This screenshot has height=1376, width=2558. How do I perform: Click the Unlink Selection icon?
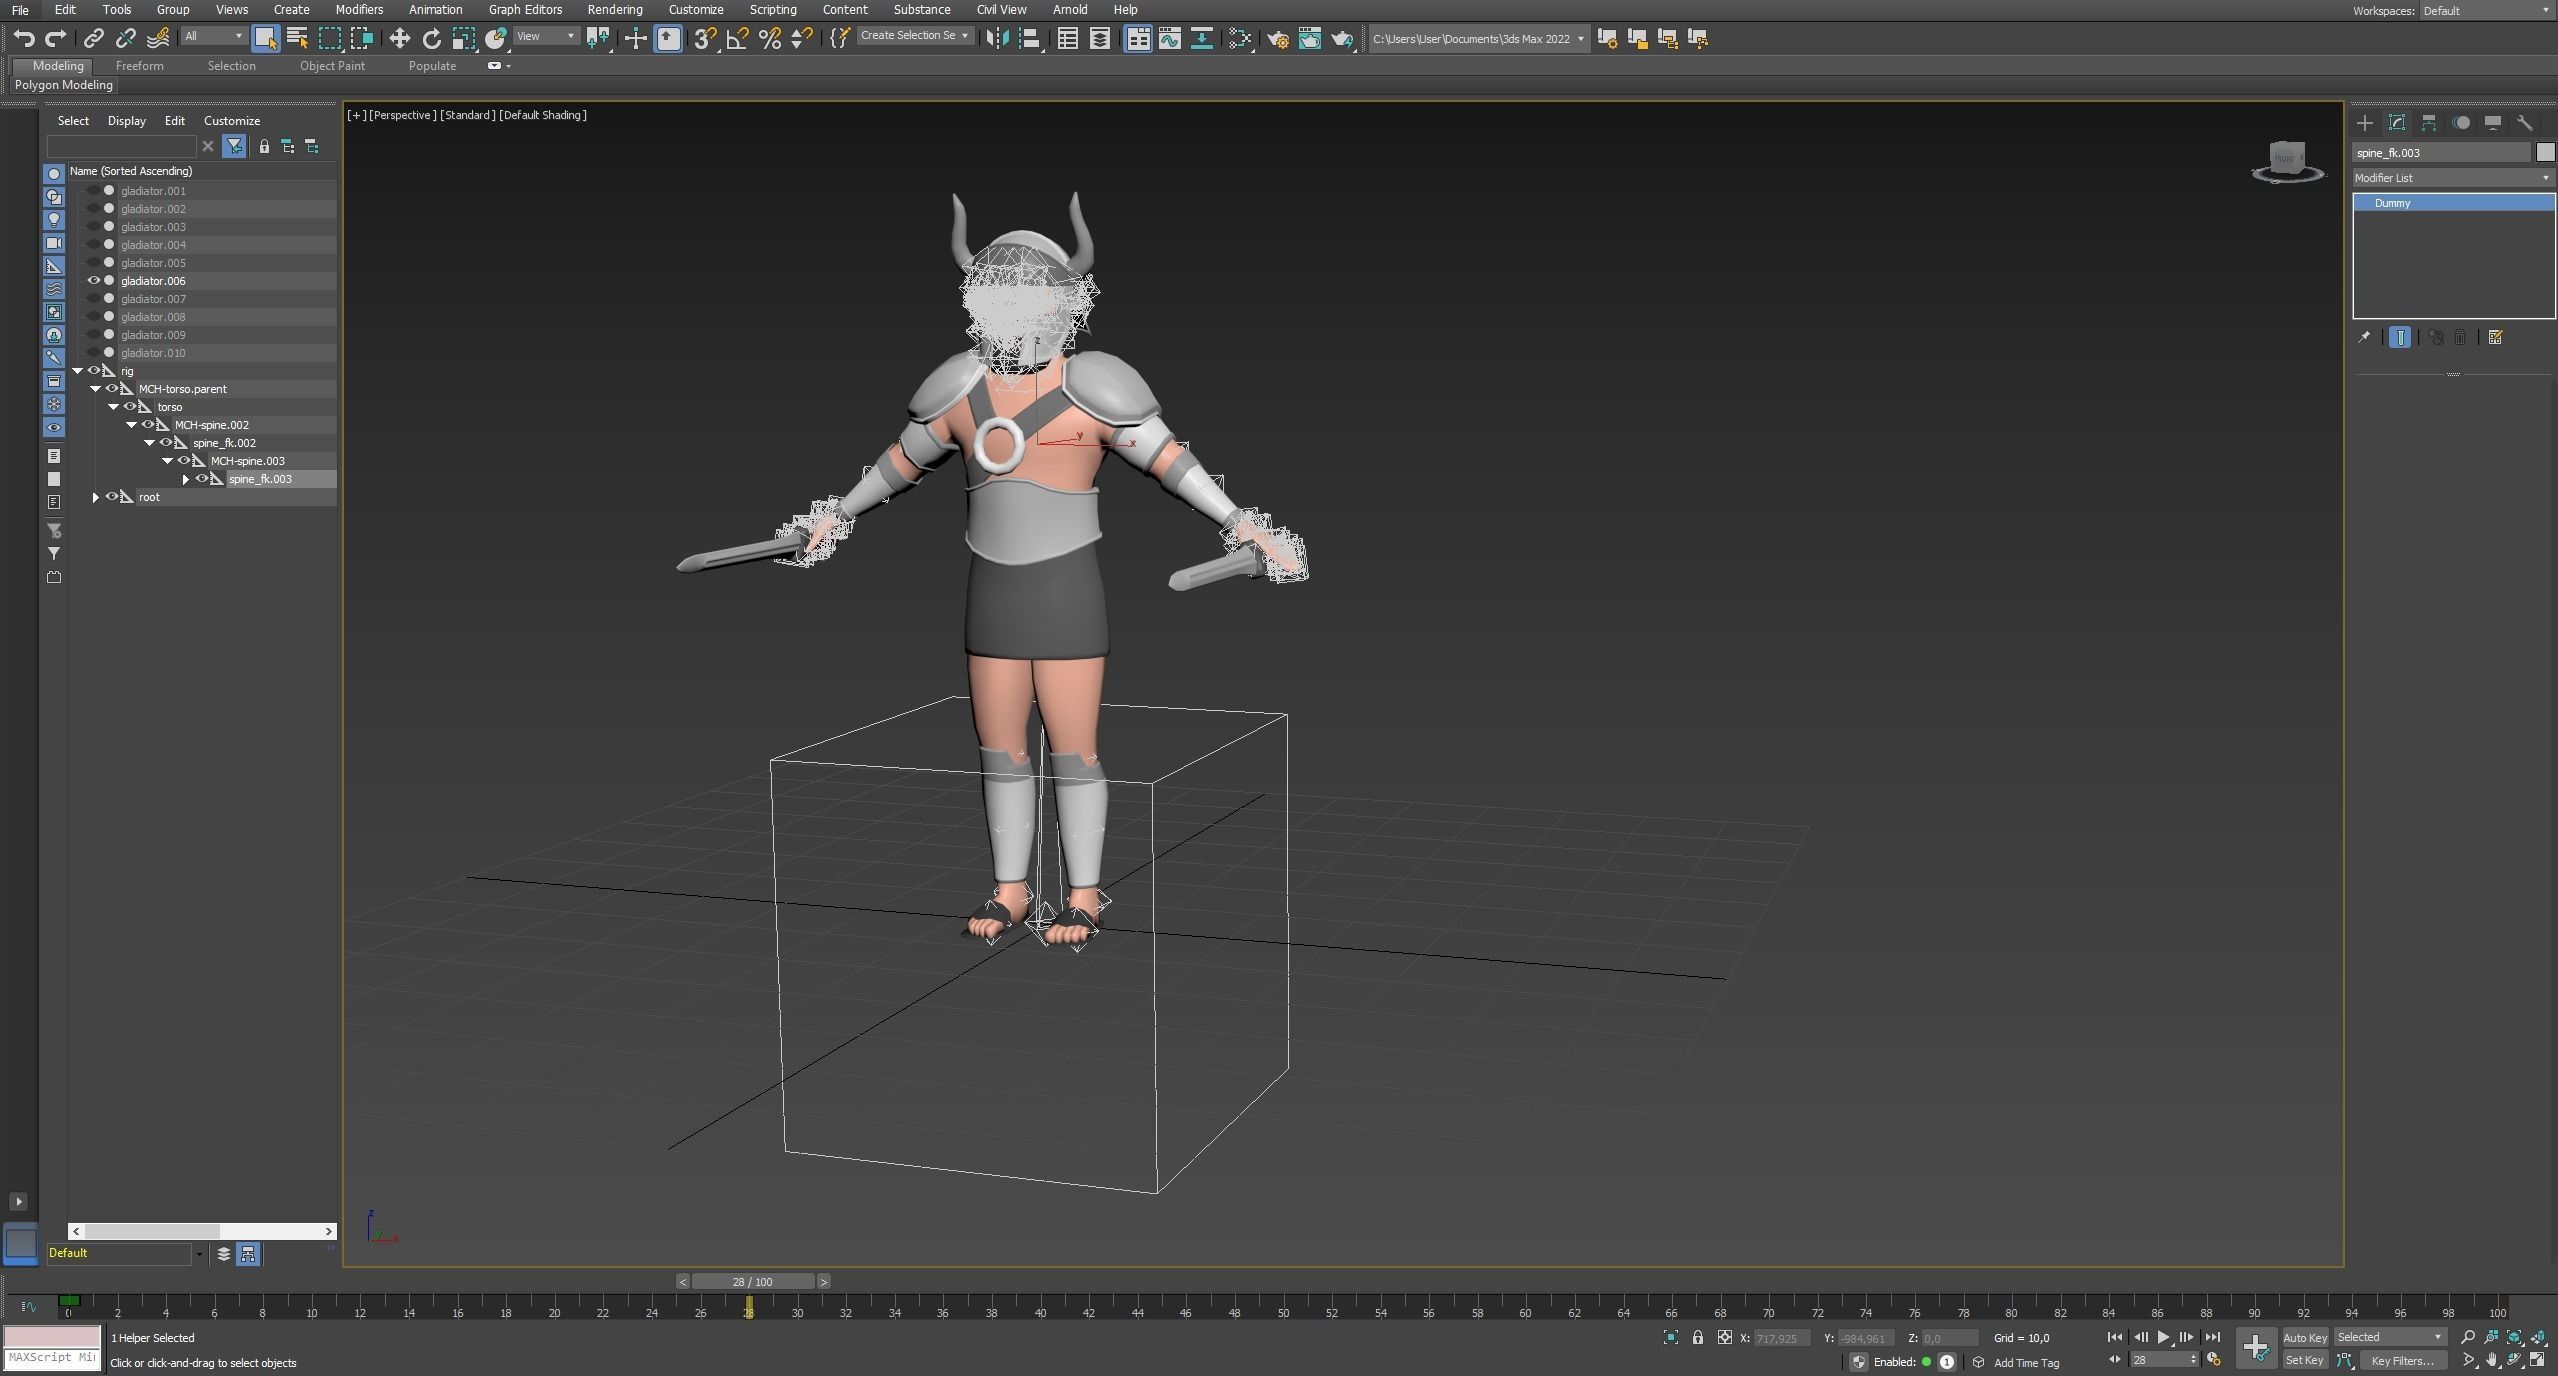126,38
